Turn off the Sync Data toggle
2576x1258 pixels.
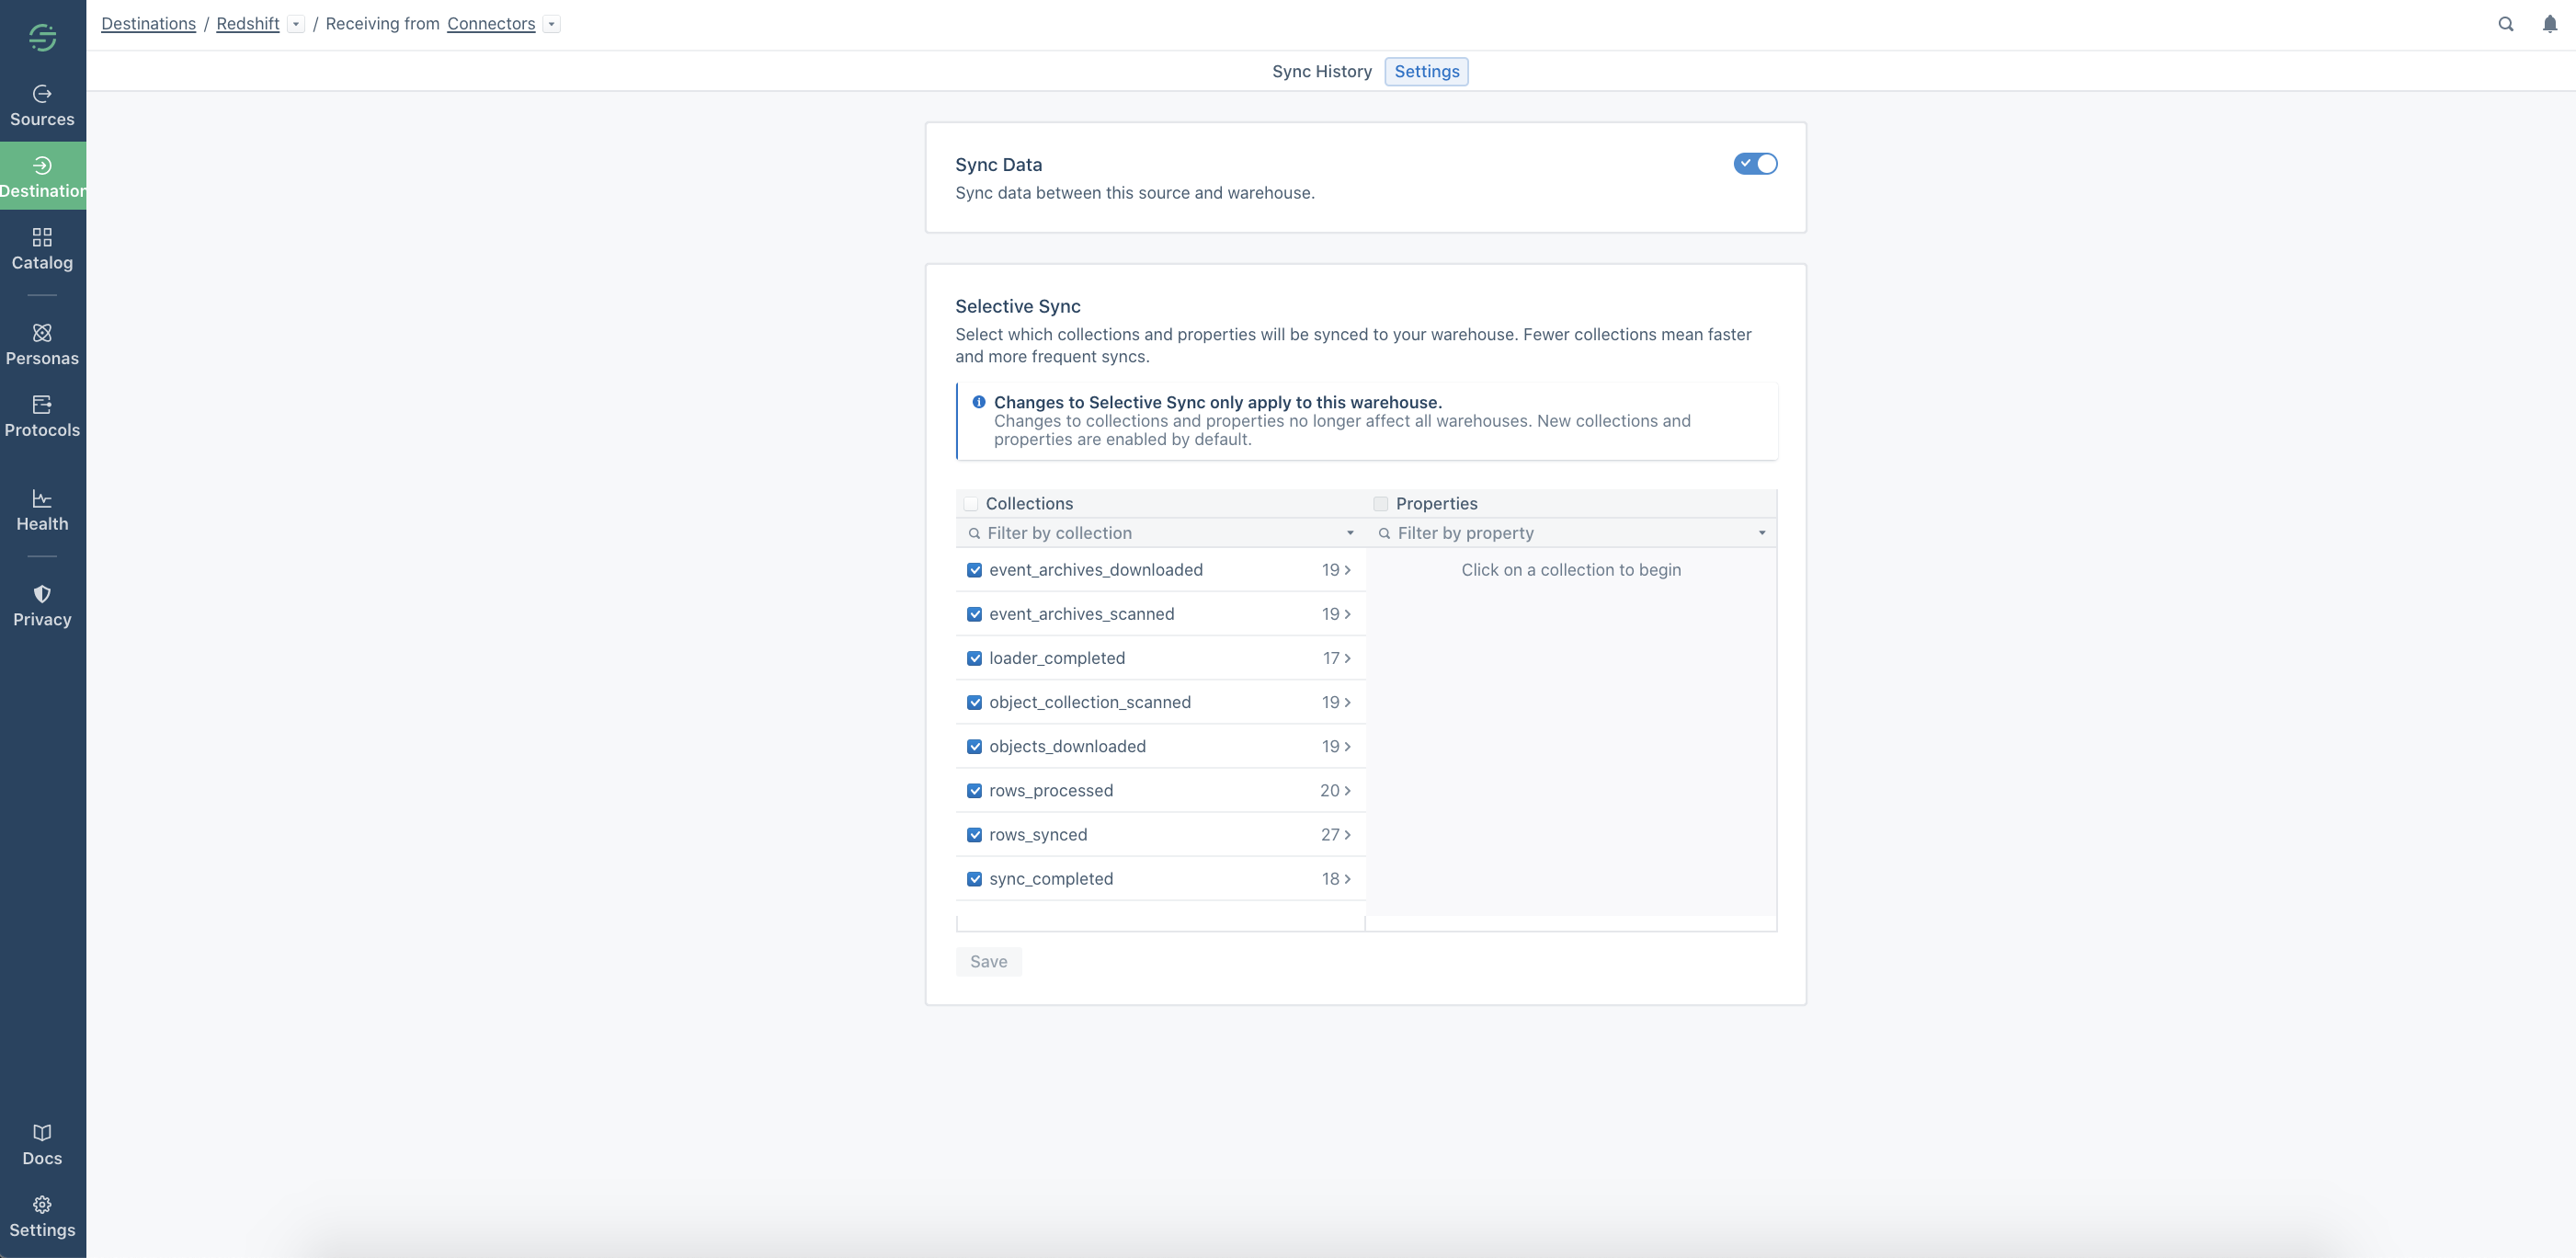coord(1755,164)
